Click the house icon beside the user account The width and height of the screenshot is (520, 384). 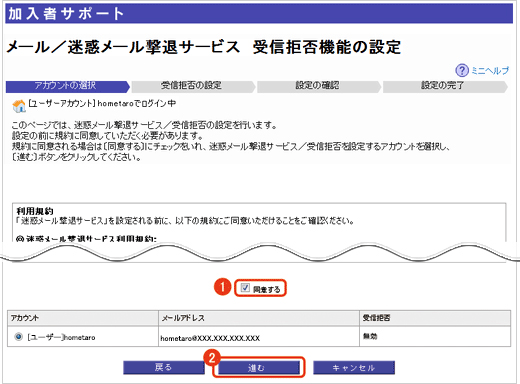[x=19, y=106]
